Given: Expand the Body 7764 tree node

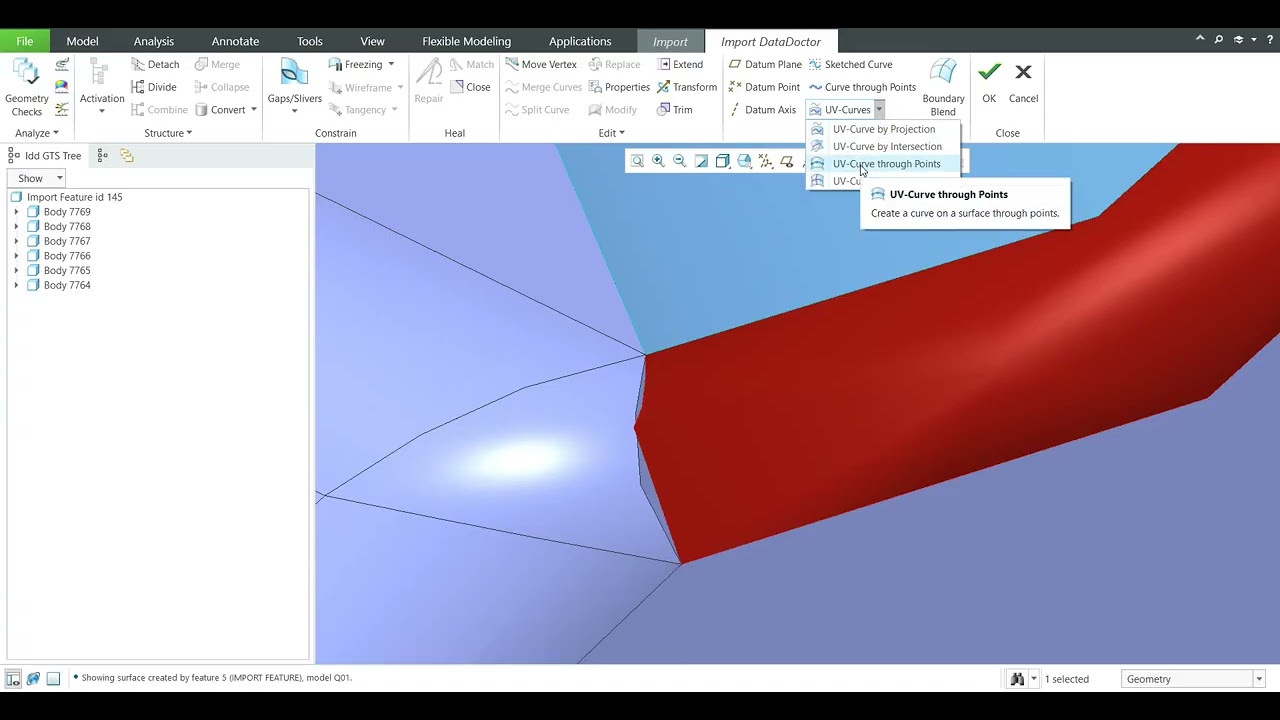Looking at the screenshot, I should [x=16, y=286].
